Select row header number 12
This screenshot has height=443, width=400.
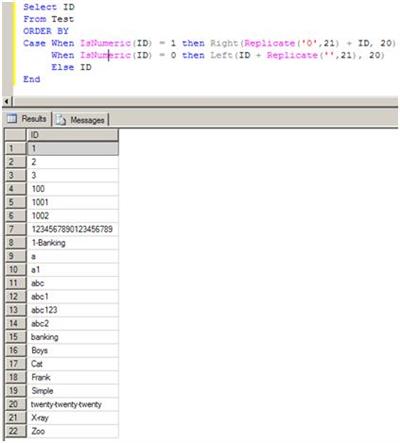[15, 296]
